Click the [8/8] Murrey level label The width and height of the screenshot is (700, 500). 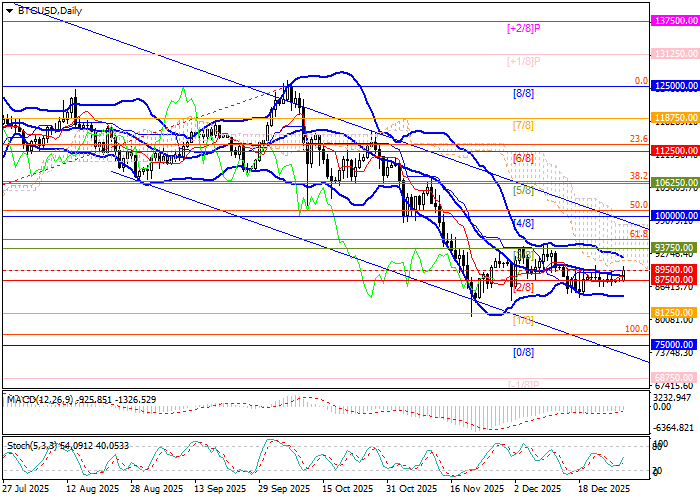pos(523,93)
